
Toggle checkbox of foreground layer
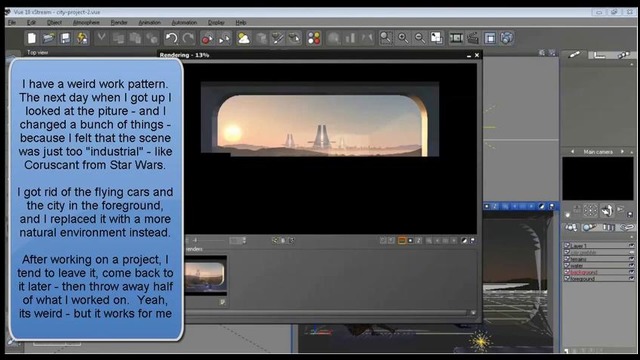[x=567, y=278]
